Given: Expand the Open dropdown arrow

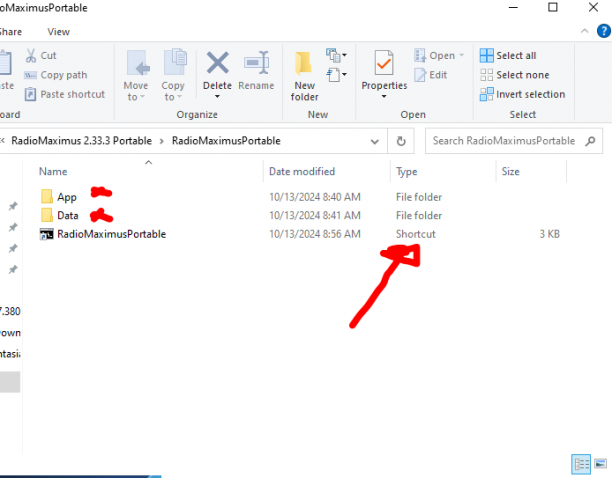Looking at the screenshot, I should point(461,55).
